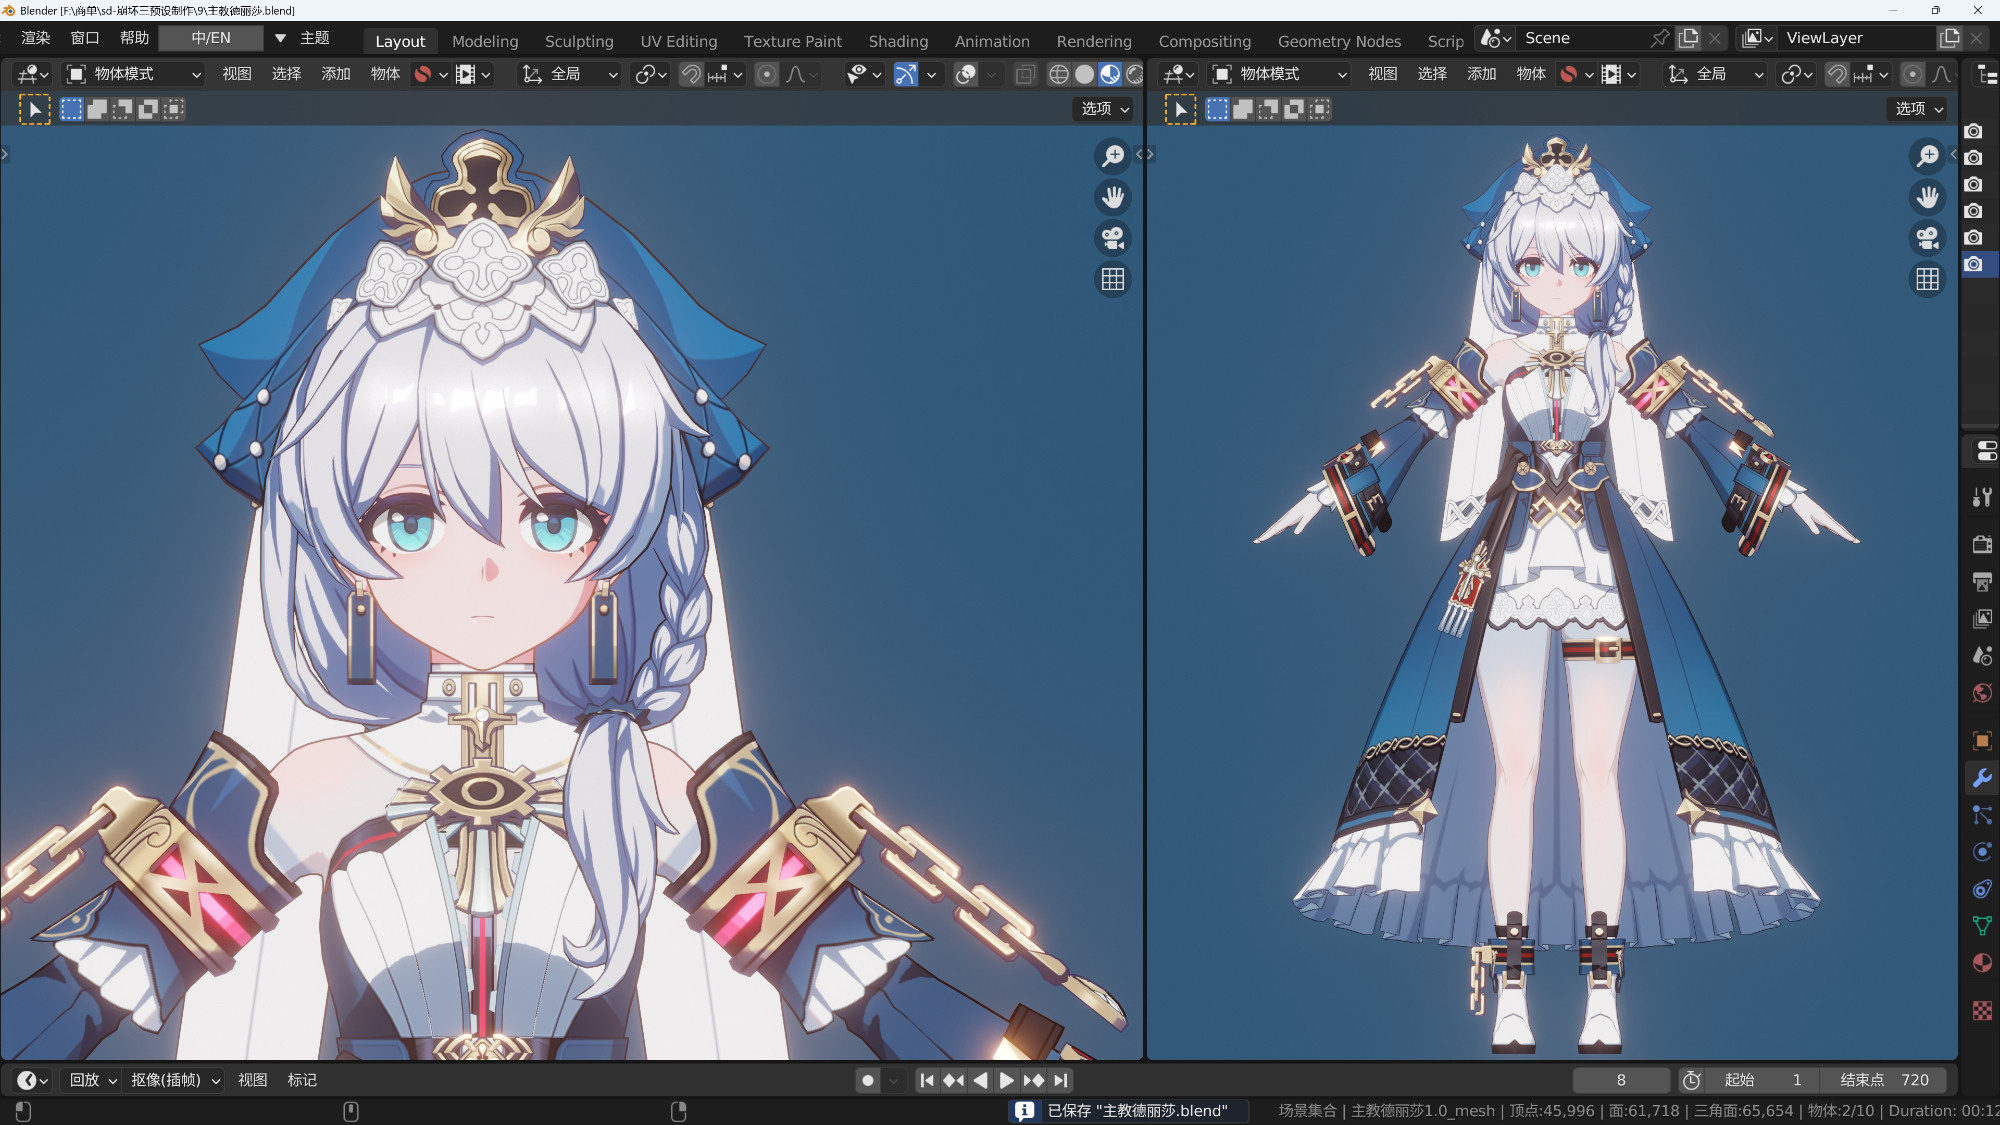
Task: Open World properties globe icon
Action: click(x=1982, y=693)
